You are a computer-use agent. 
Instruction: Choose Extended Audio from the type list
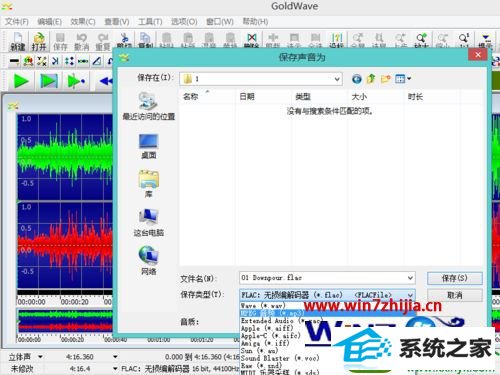point(282,321)
